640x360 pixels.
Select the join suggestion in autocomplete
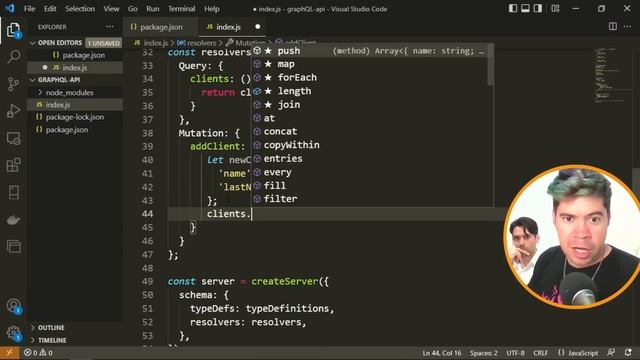click(x=369, y=105)
